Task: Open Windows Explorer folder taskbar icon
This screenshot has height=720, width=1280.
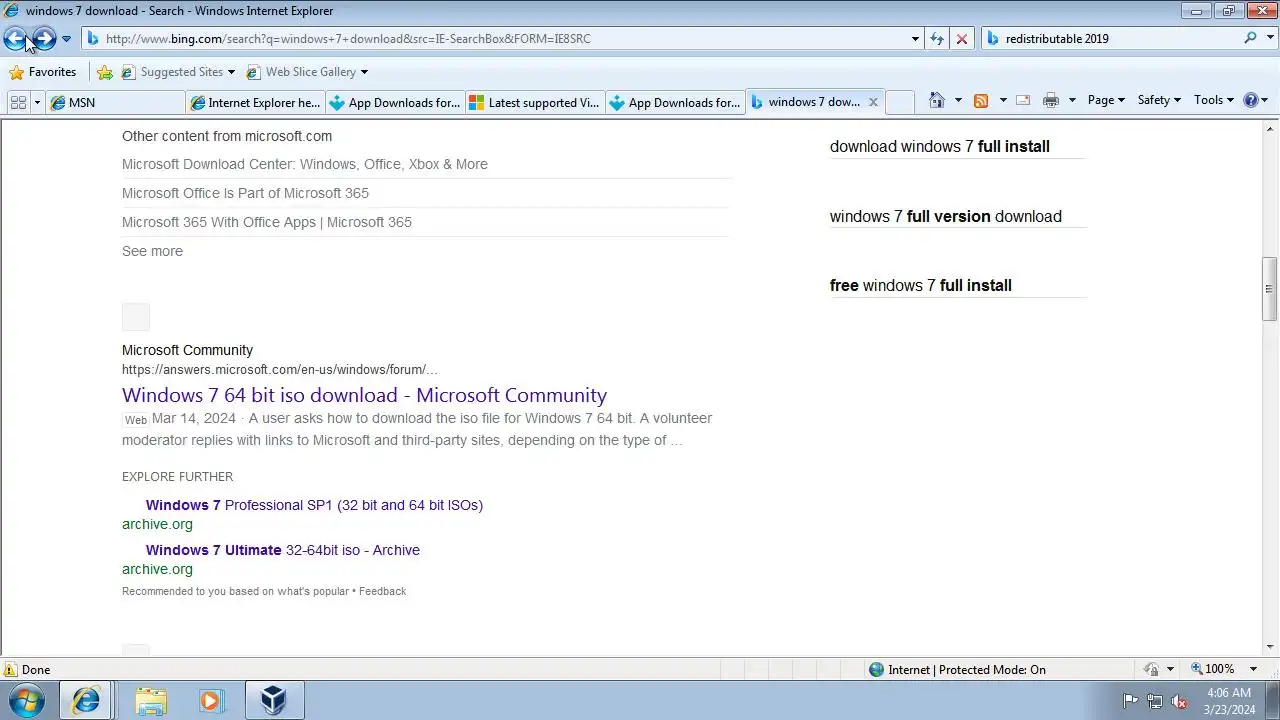Action: pos(151,700)
